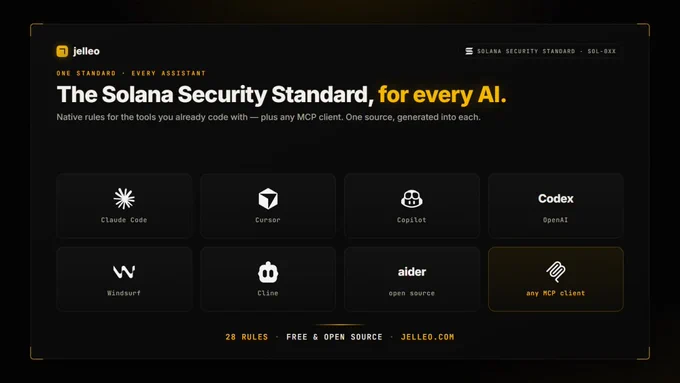Select the aider open source card
This screenshot has width=680, height=383.
[x=412, y=279]
